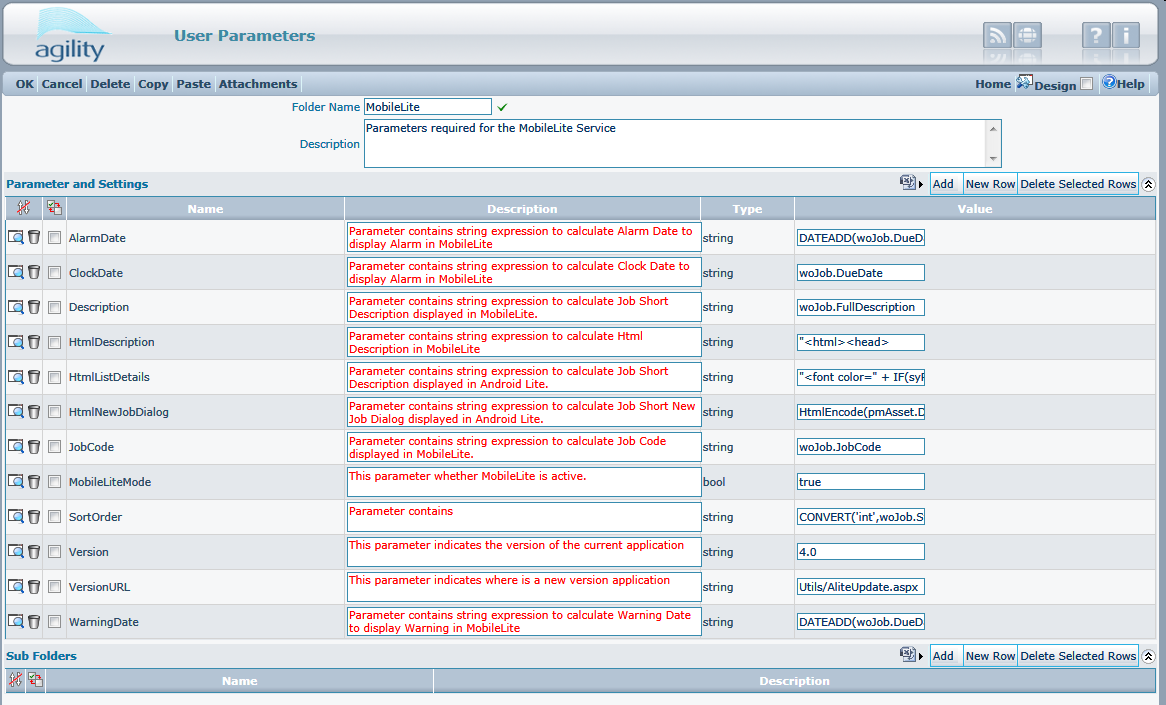Image resolution: width=1166 pixels, height=705 pixels.
Task: Select the VersionURL row checkbox
Action: pyautogui.click(x=55, y=587)
